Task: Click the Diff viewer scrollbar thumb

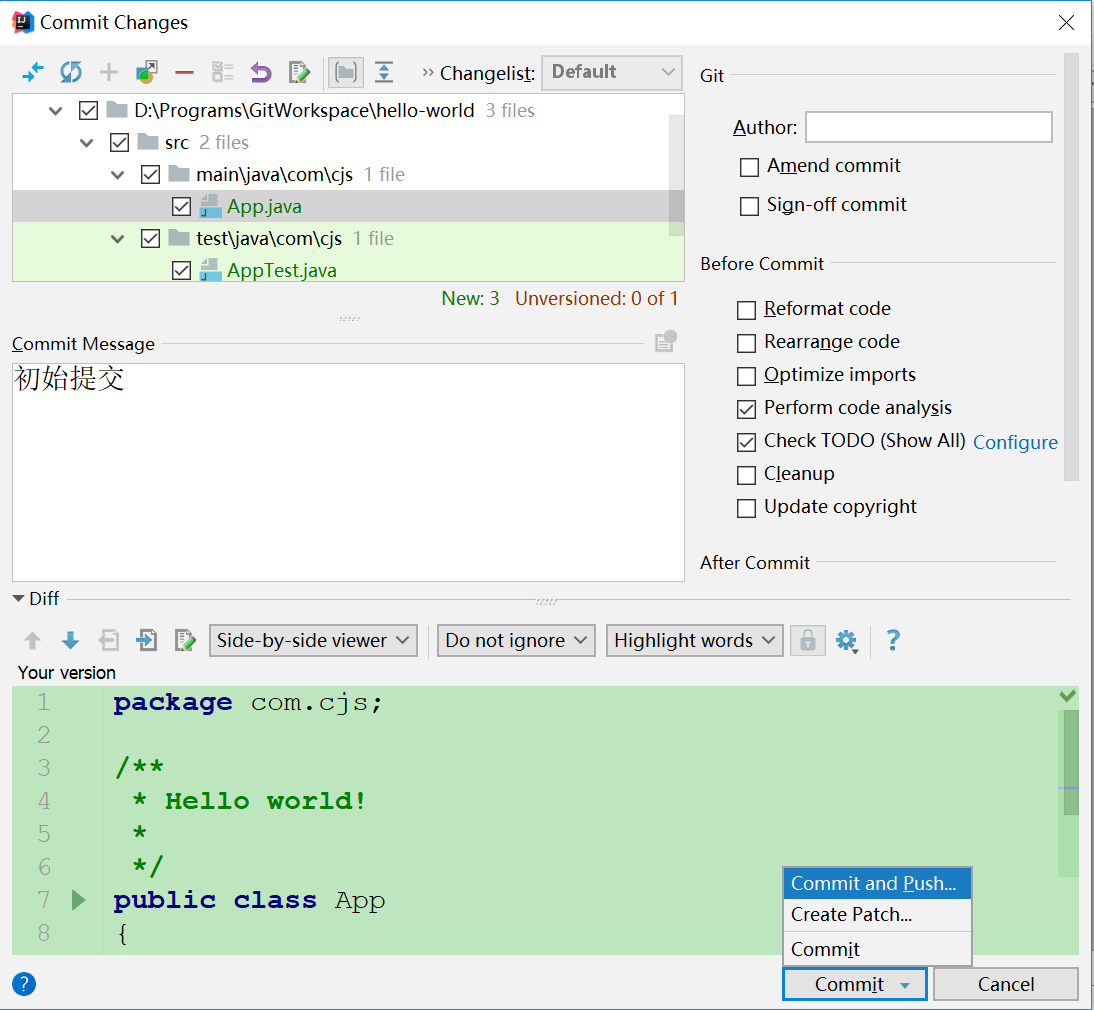Action: pos(1071,762)
